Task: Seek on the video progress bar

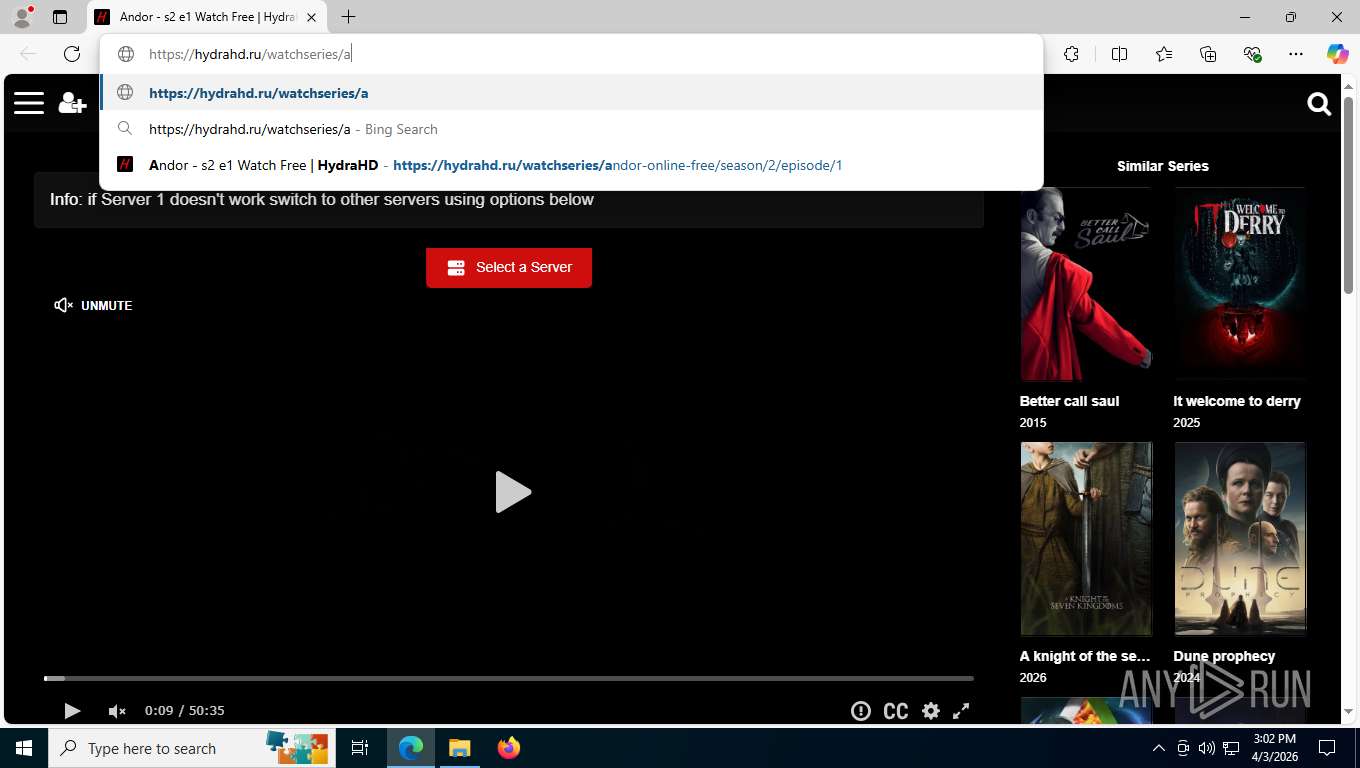Action: pos(508,678)
